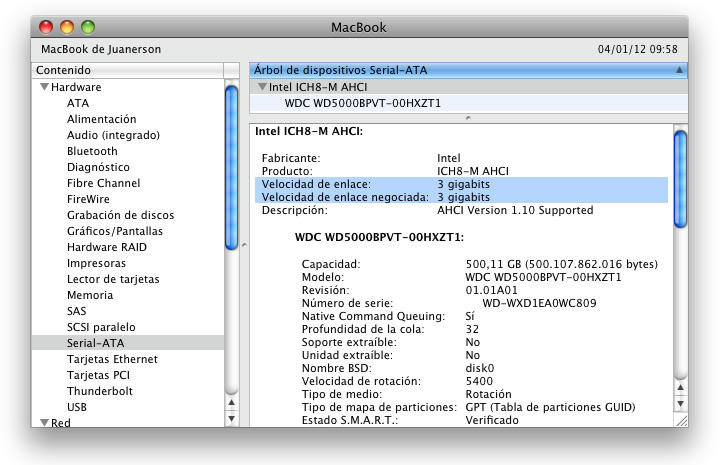Click the details pane blue scrollbar thumb
The width and height of the screenshot is (720, 465).
tap(680, 179)
